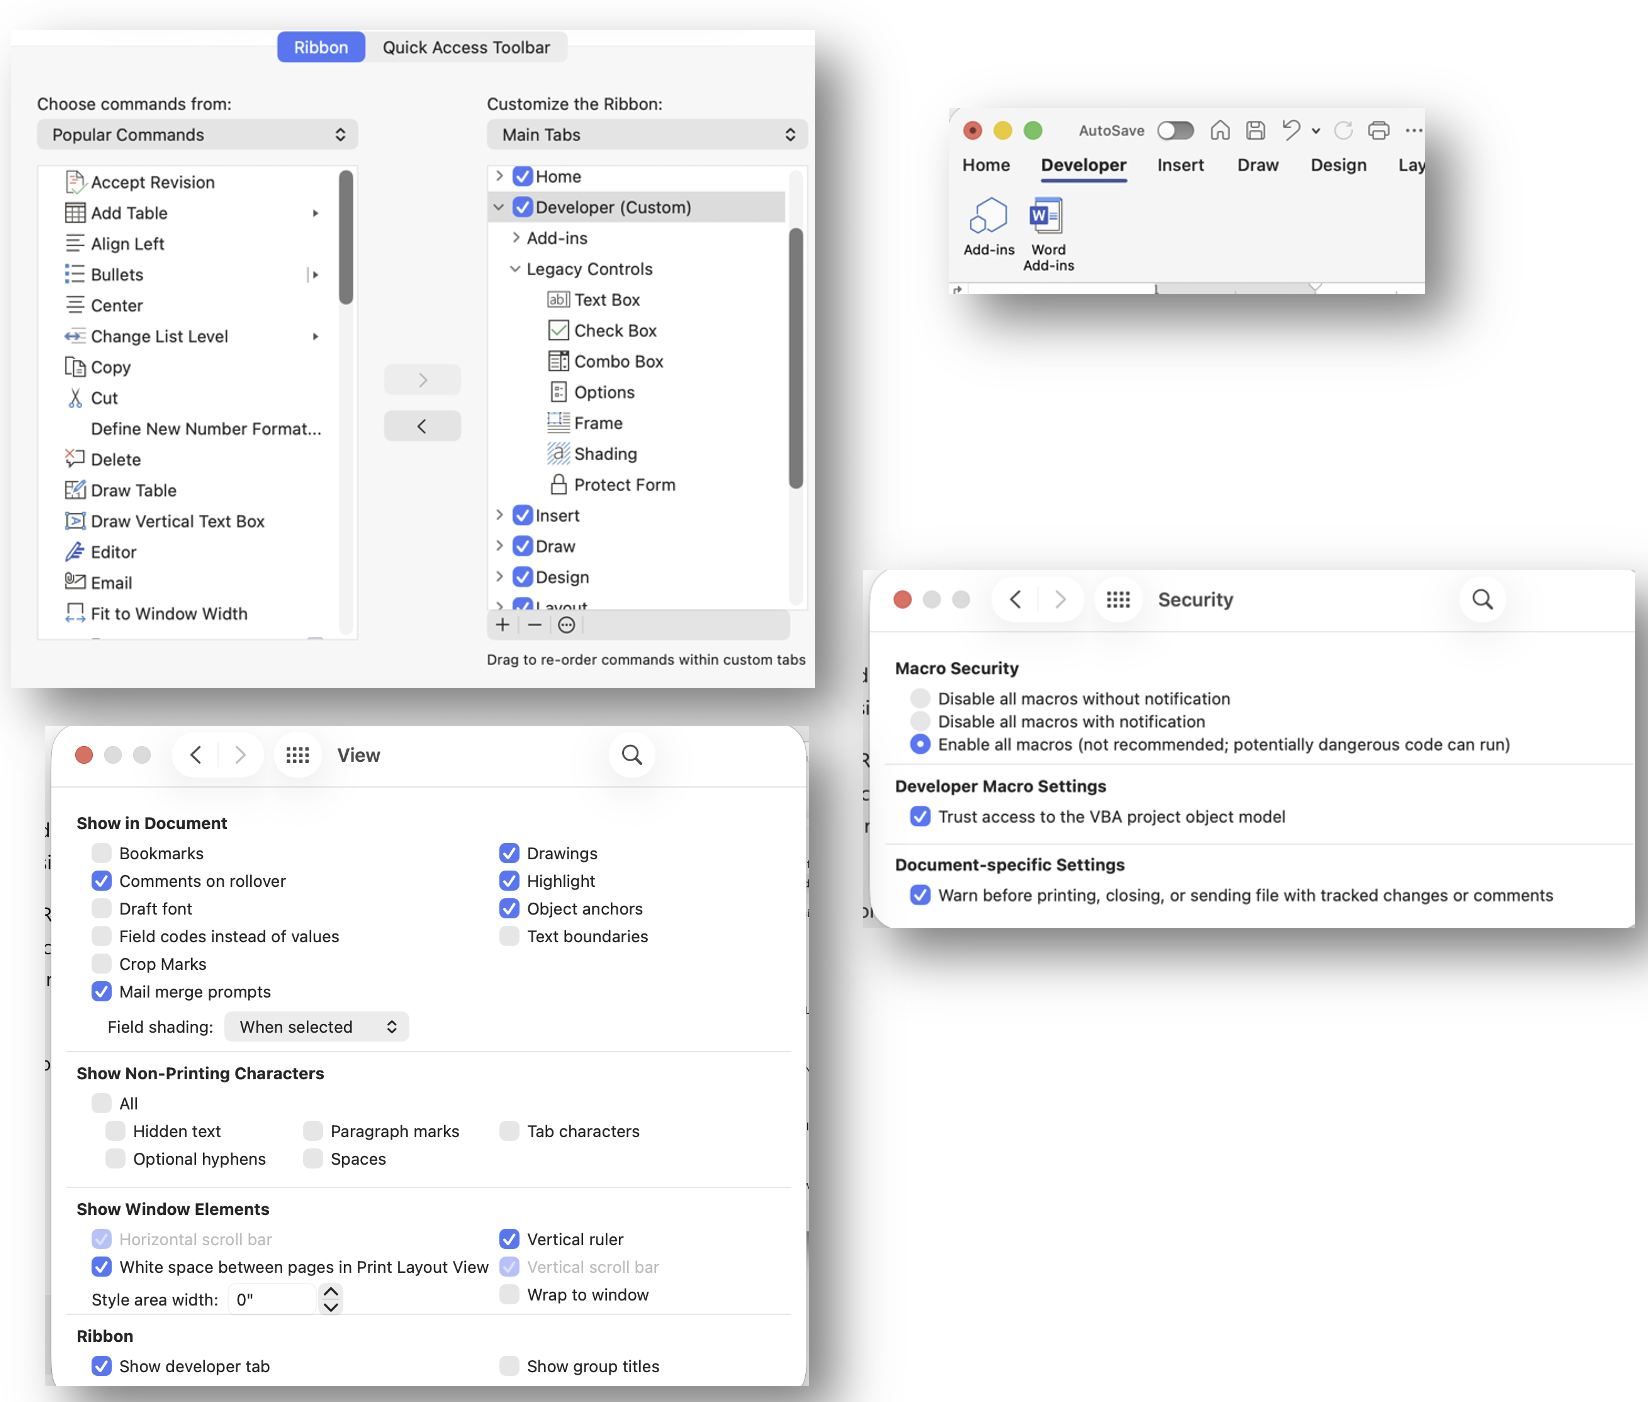Show all preferences grid in View window
The image size is (1648, 1402).
click(298, 755)
